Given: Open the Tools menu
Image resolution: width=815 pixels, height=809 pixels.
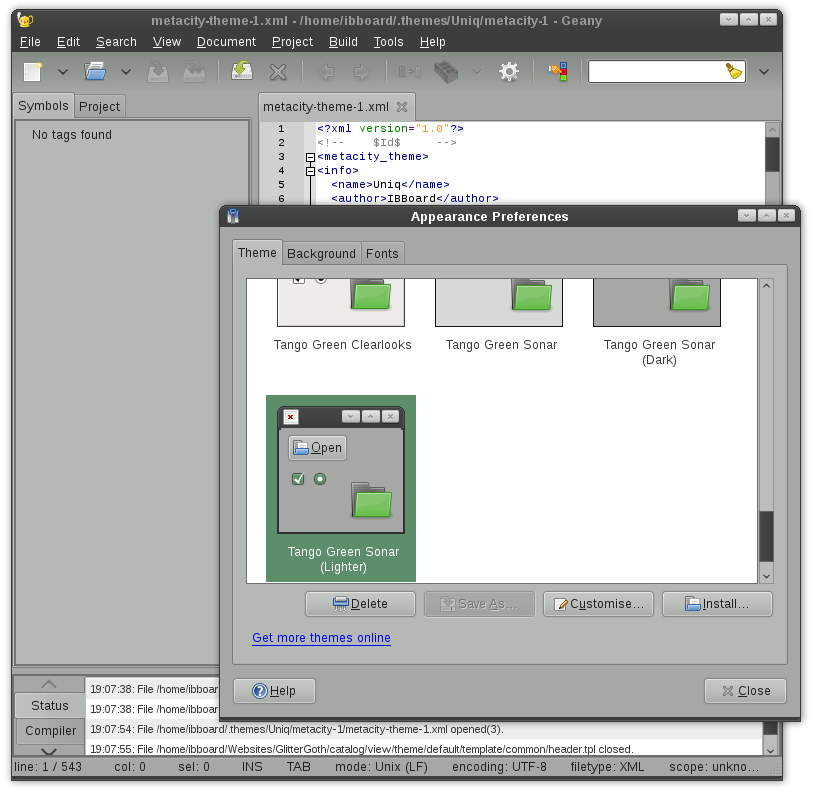Looking at the screenshot, I should tap(388, 42).
